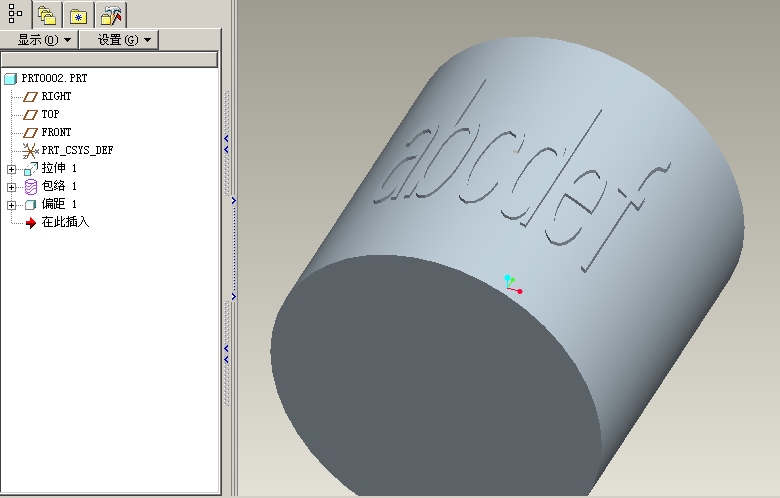Viewport: 780px width, 498px height.
Task: Expand the 包络 1 feature node
Action: 11,187
